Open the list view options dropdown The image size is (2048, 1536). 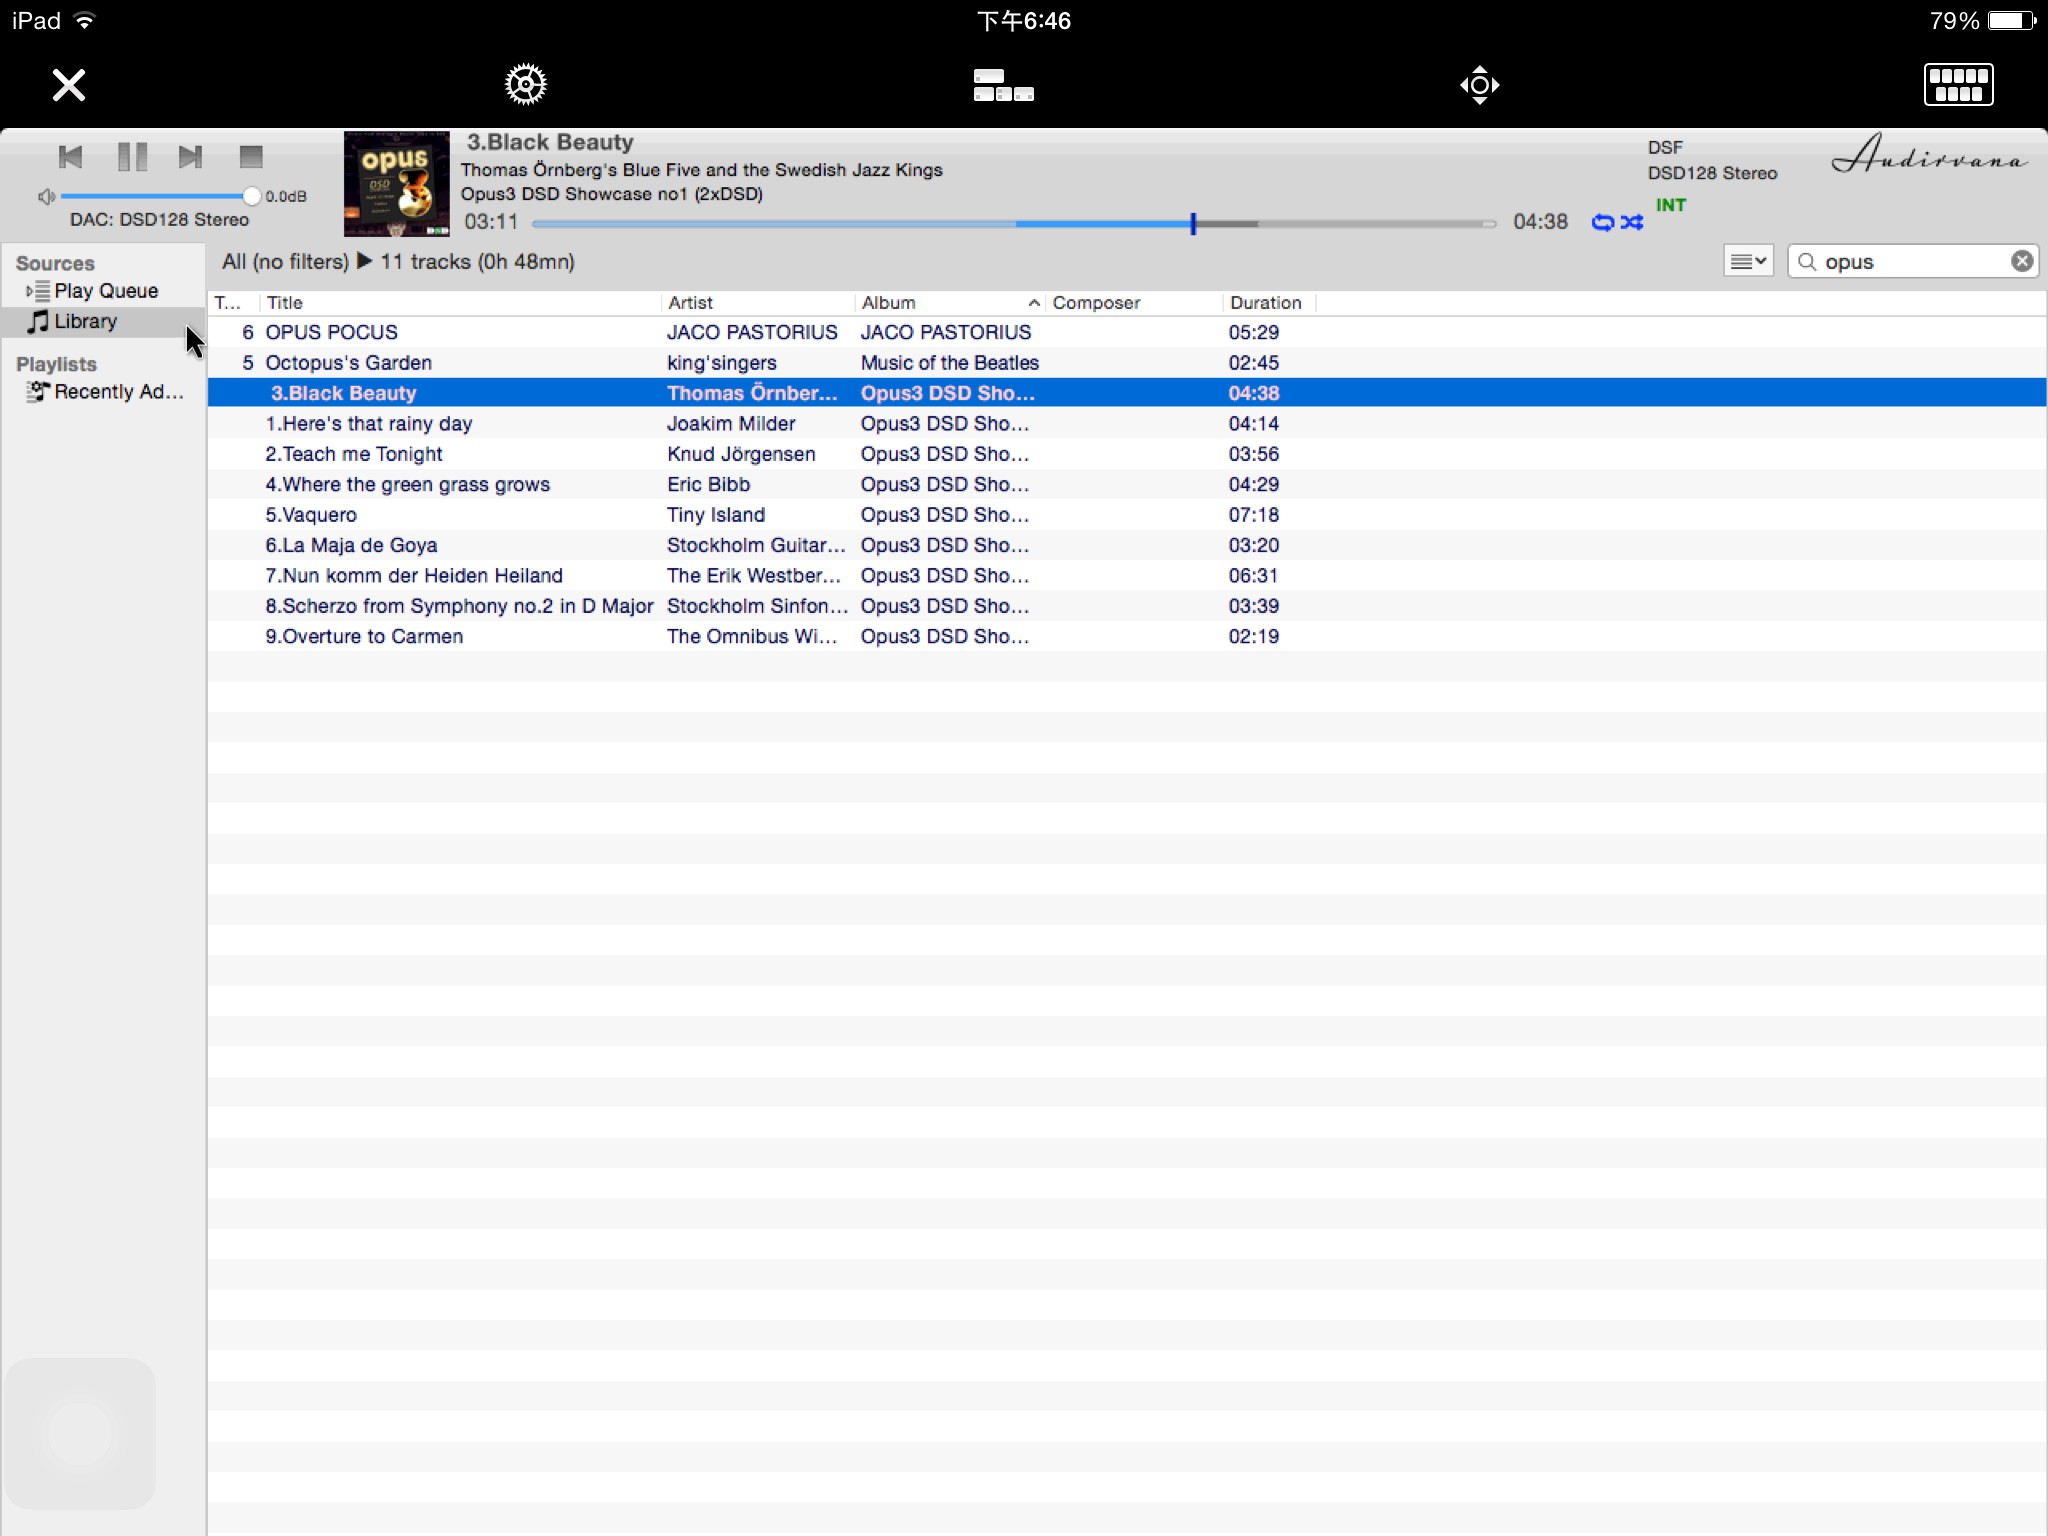pos(1748,261)
